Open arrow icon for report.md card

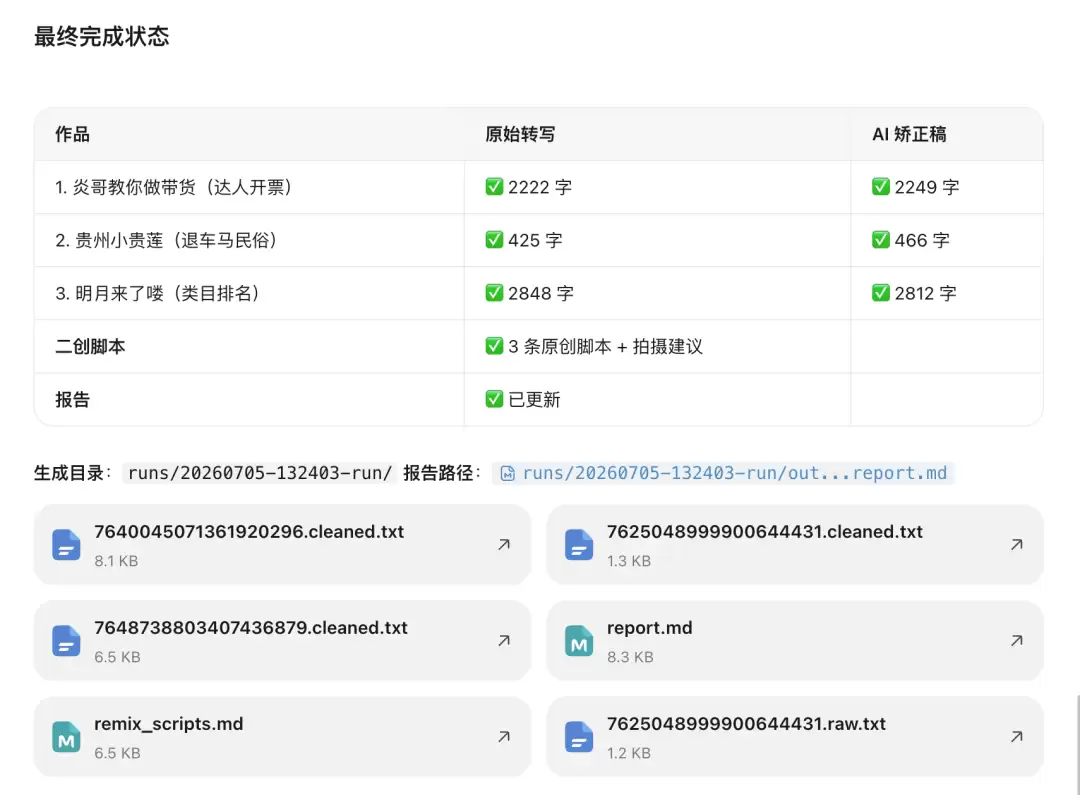1017,641
